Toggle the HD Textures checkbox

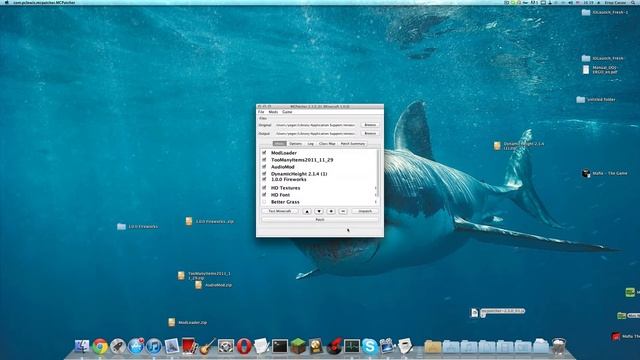[264, 188]
